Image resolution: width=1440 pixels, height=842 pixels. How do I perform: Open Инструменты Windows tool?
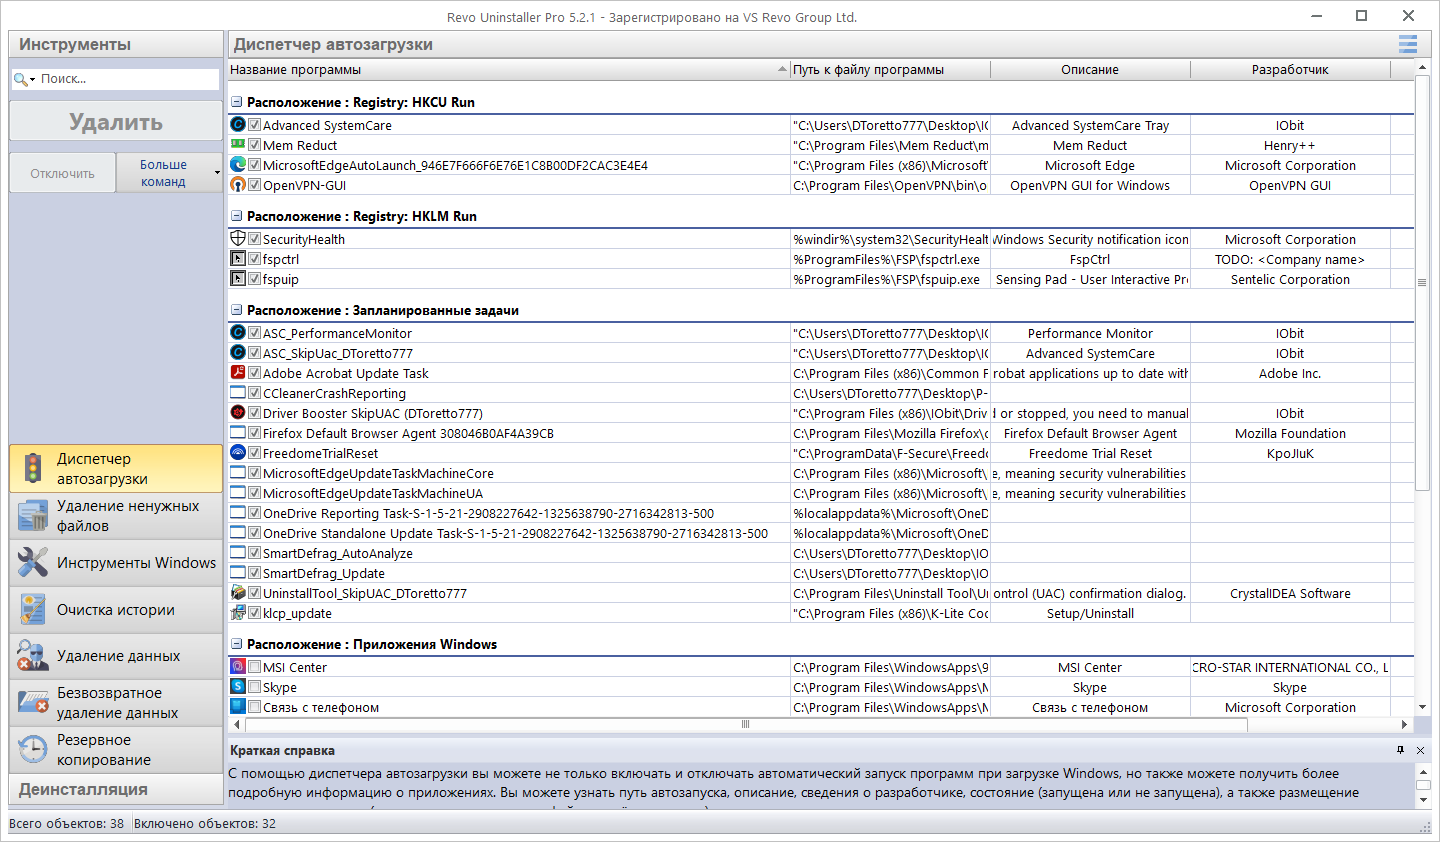pos(116,563)
